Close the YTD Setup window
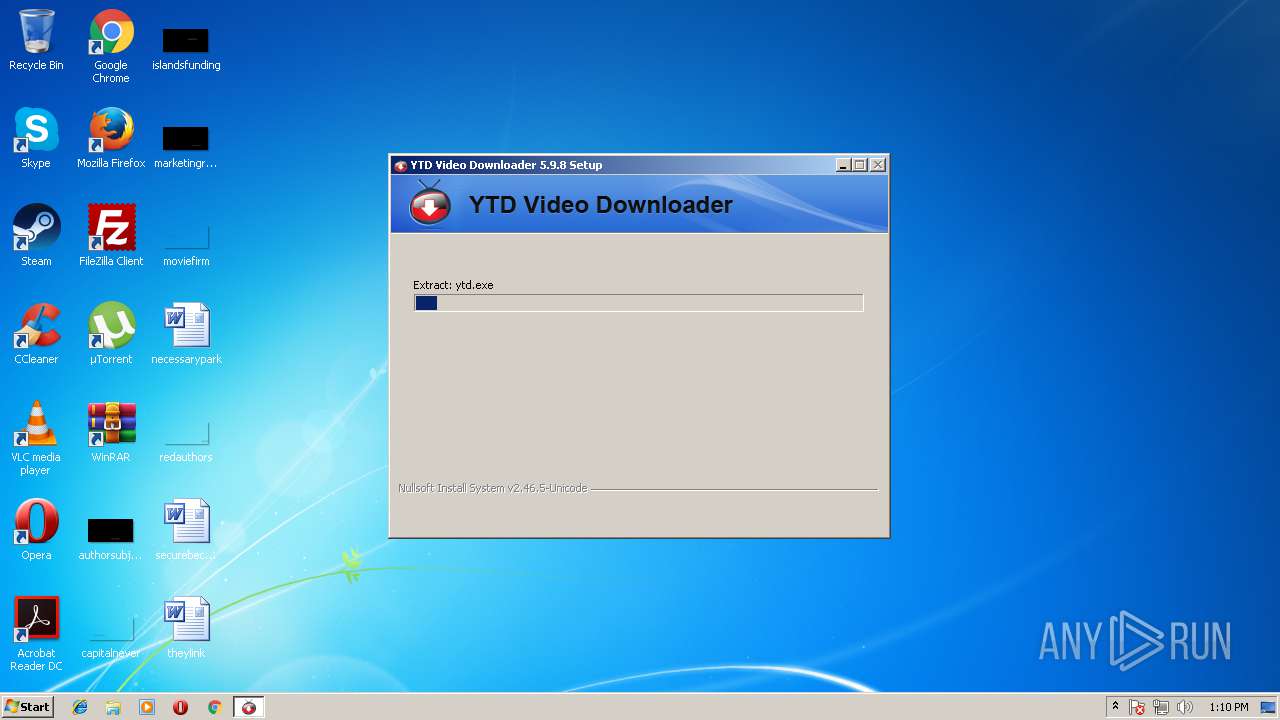This screenshot has width=1280, height=720. point(878,165)
